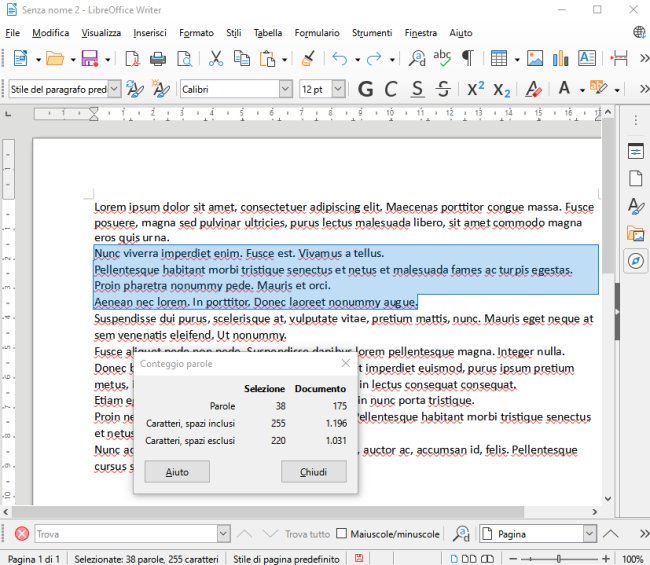Click the Insert Image toolbar icon
The width and height of the screenshot is (650, 565).
click(535, 59)
